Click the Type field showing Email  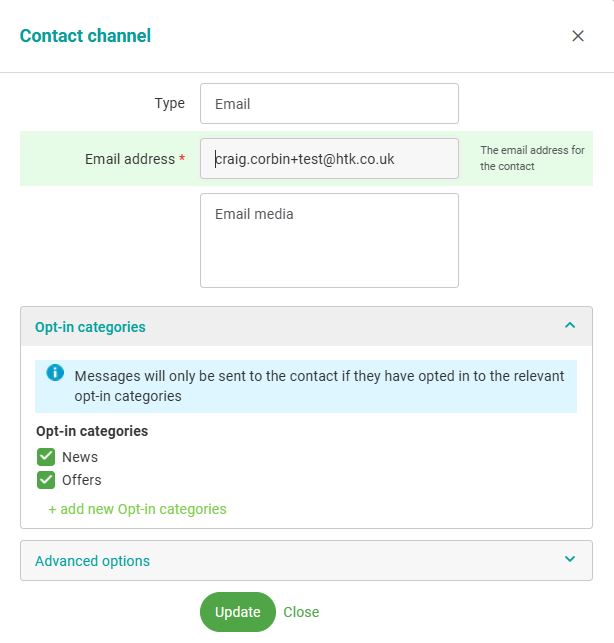point(329,104)
